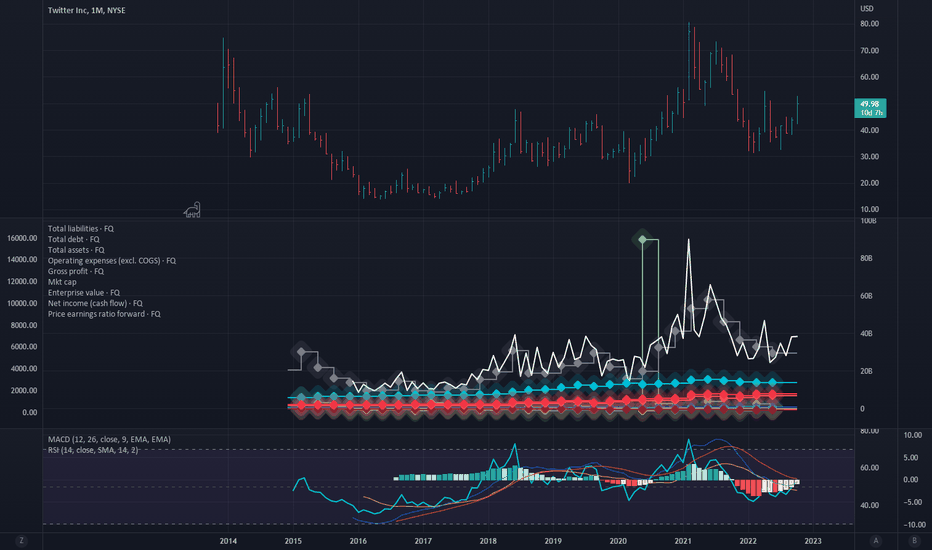Click the 20.00 price axis label
The image size is (932, 550).
(x=870, y=183)
